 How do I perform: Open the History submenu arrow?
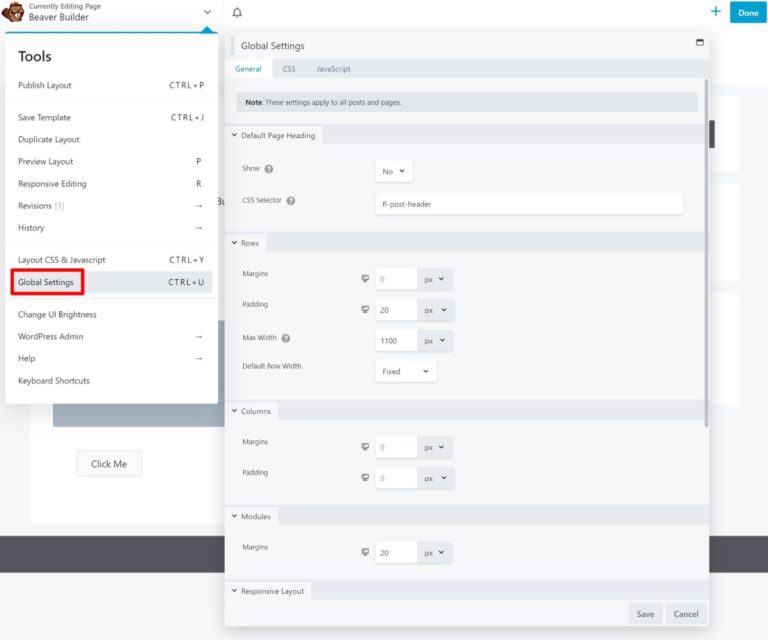[199, 228]
